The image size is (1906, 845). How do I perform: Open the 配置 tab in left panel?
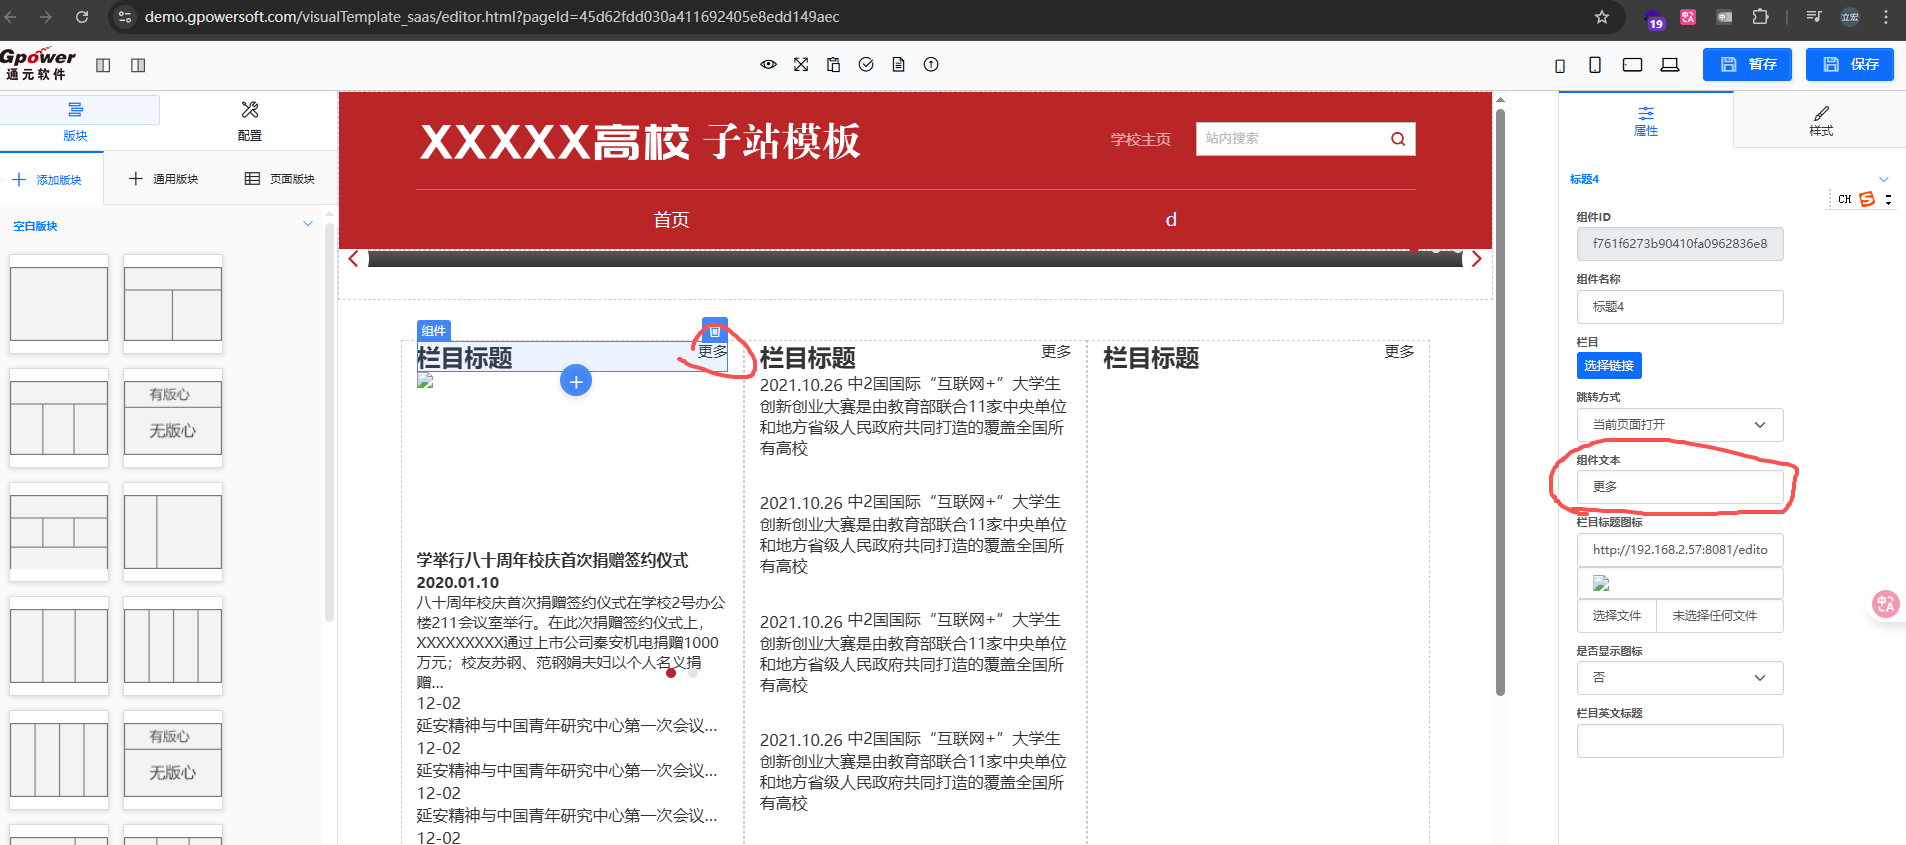pyautogui.click(x=249, y=120)
